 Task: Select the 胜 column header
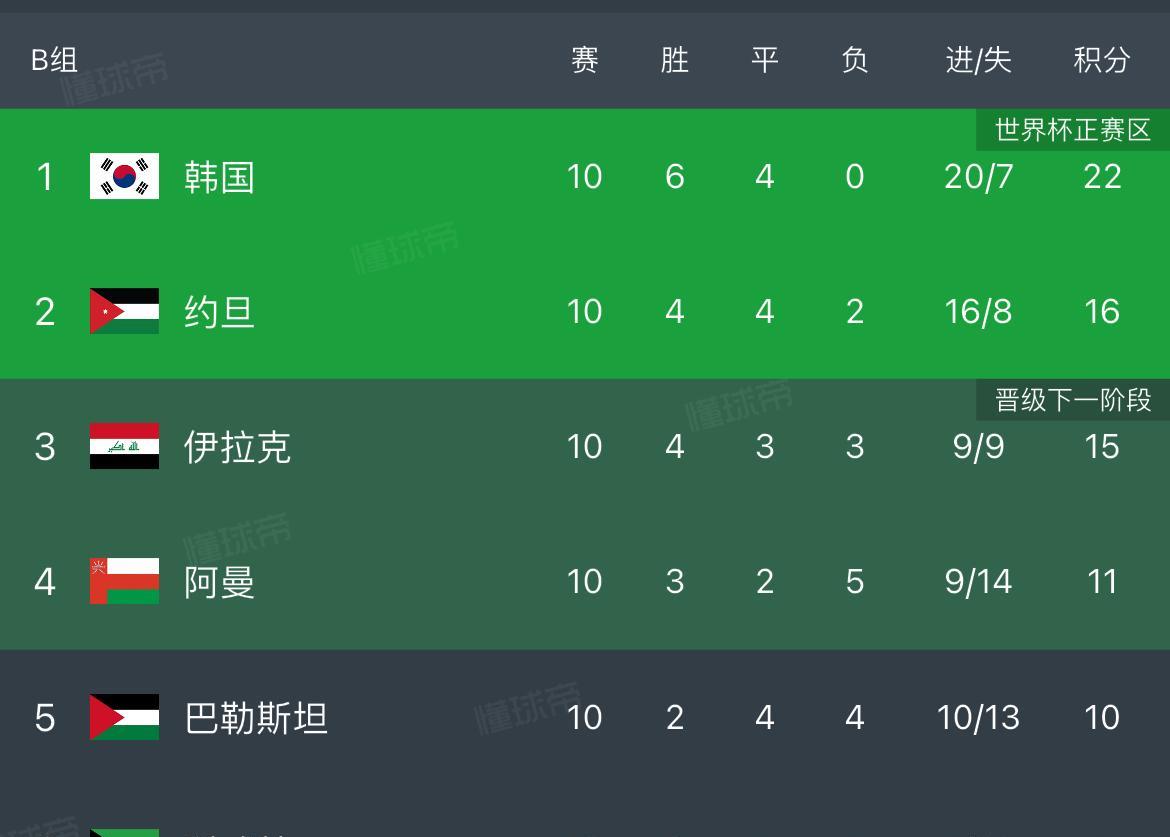(x=675, y=60)
